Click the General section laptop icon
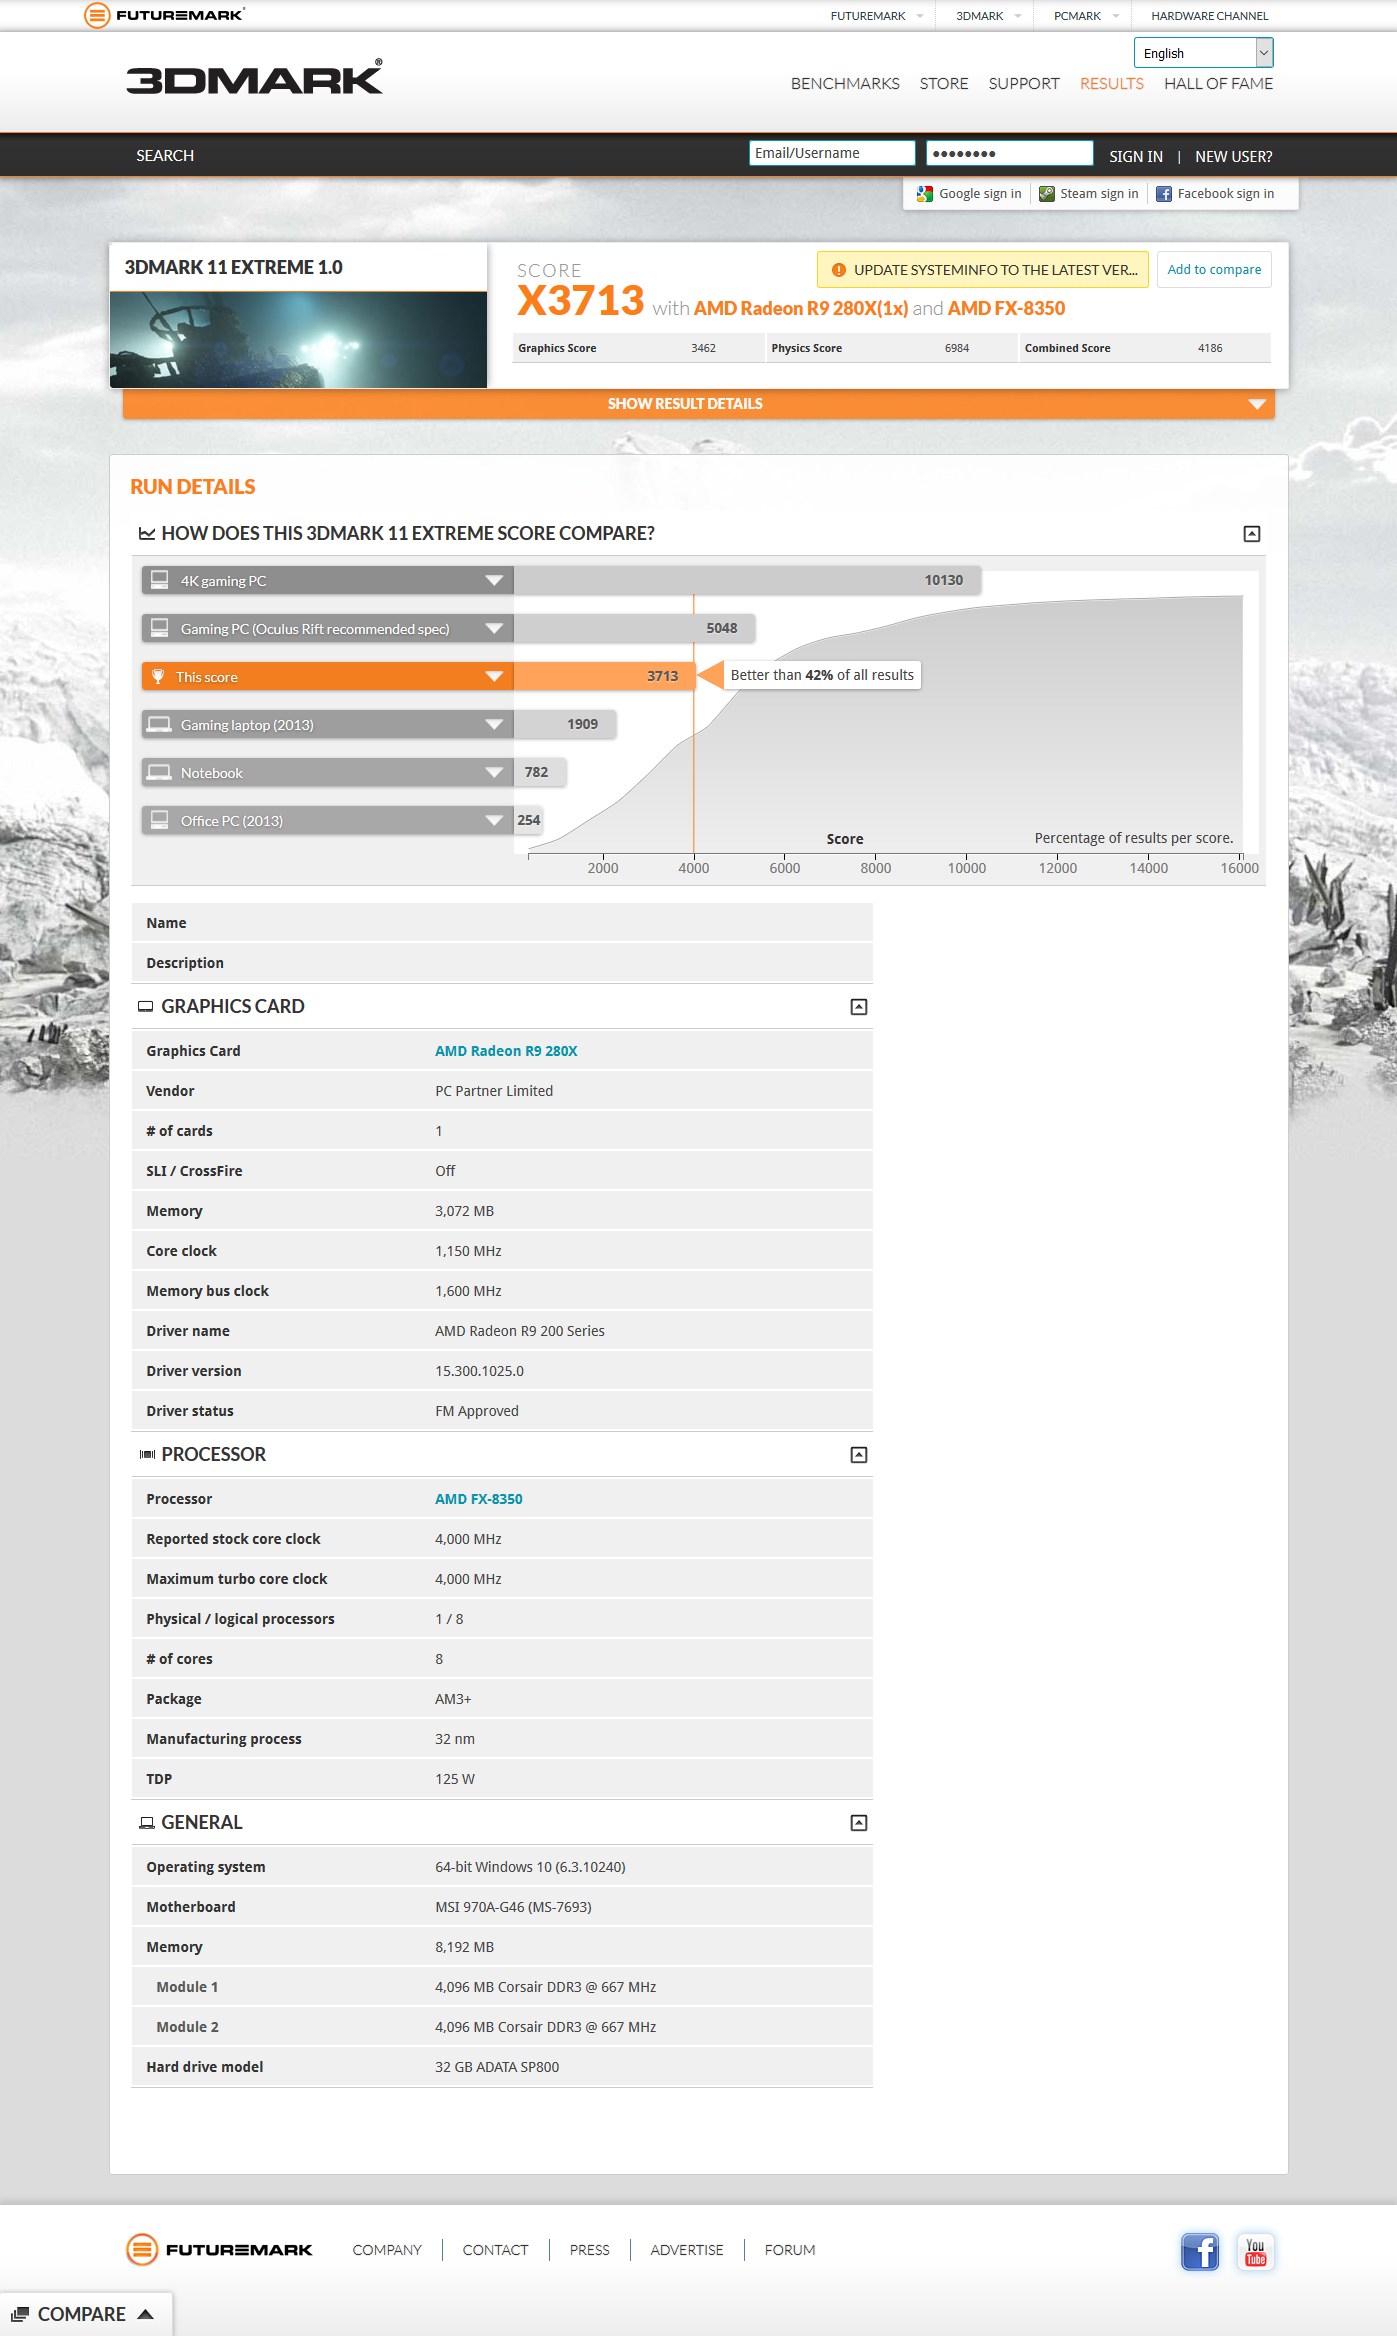The height and width of the screenshot is (2336, 1397). tap(147, 1823)
